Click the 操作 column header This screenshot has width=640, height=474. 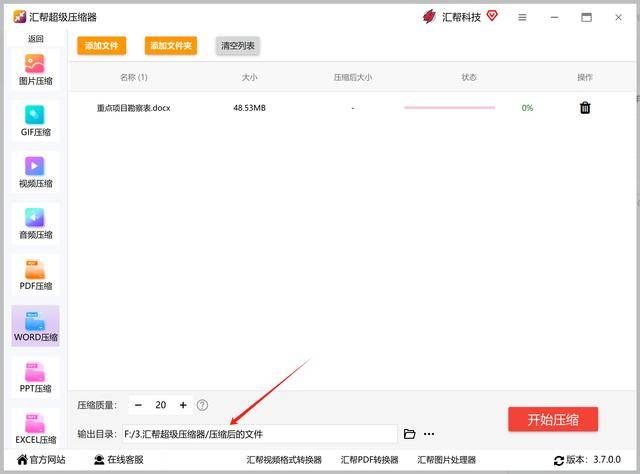pos(585,77)
